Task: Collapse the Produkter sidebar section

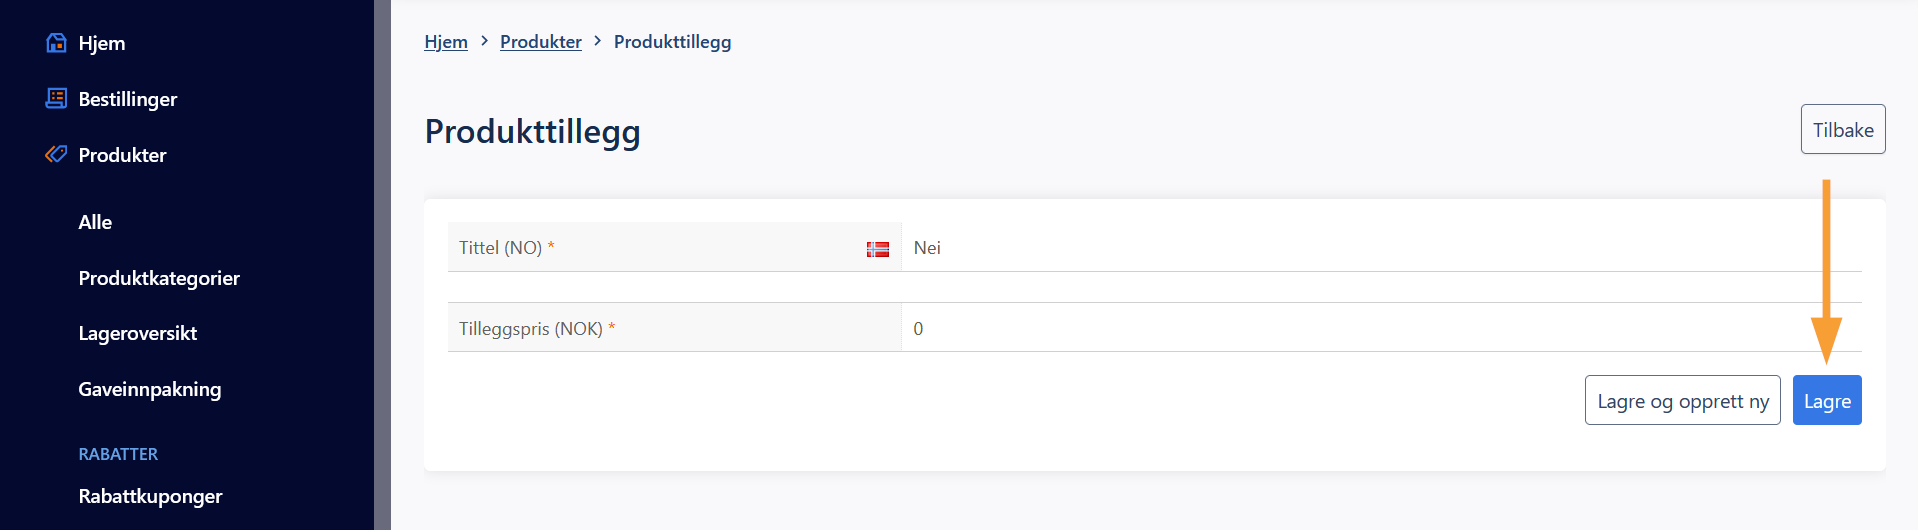Action: [122, 155]
